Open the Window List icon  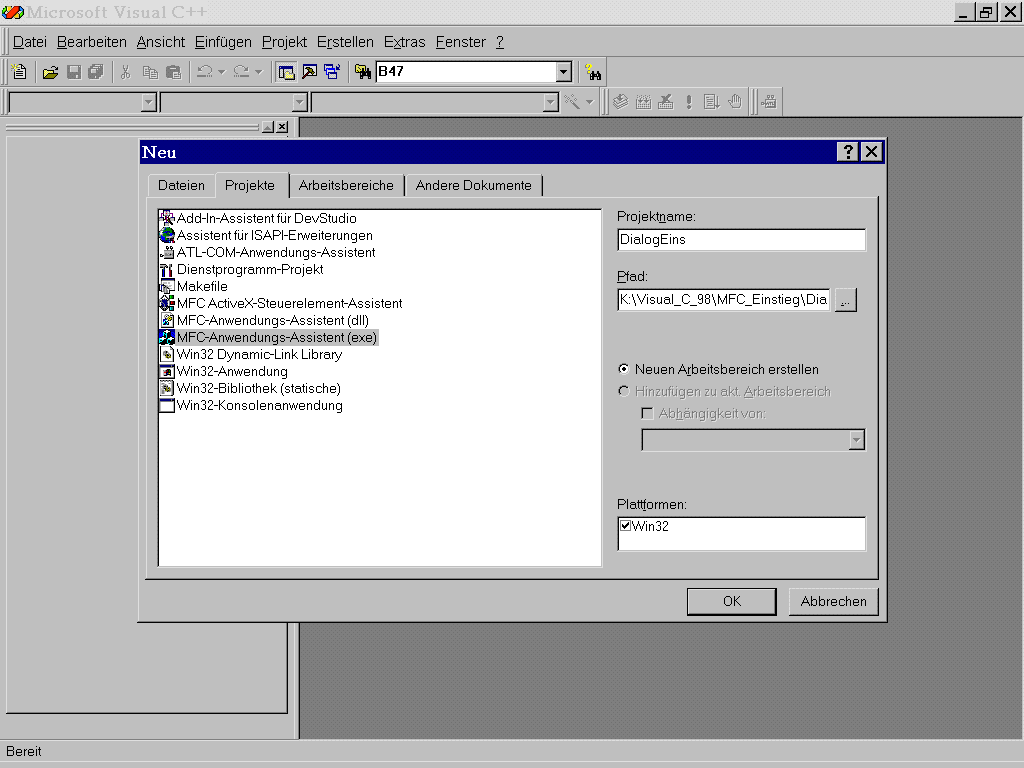pyautogui.click(x=332, y=72)
